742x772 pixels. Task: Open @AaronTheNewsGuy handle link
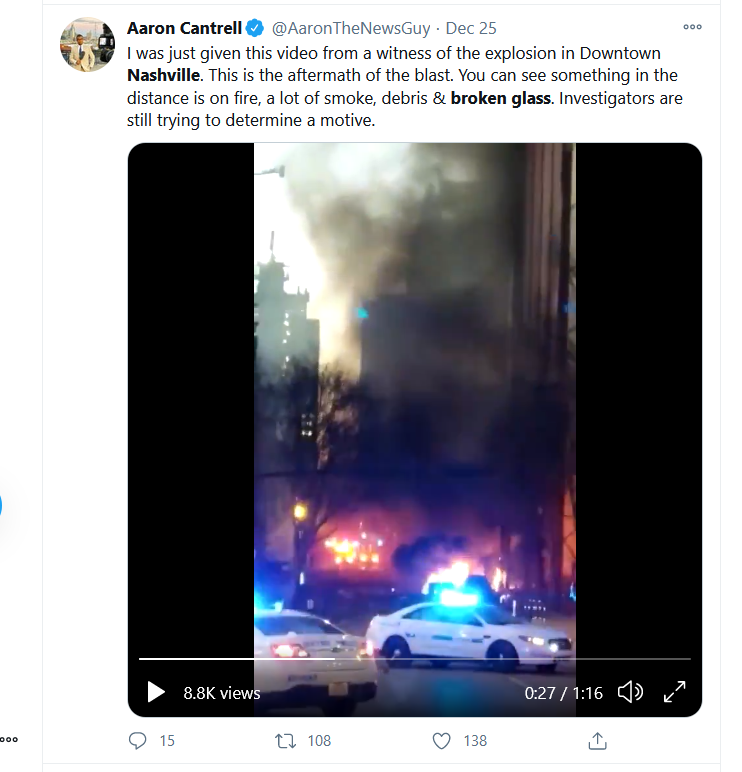click(351, 29)
